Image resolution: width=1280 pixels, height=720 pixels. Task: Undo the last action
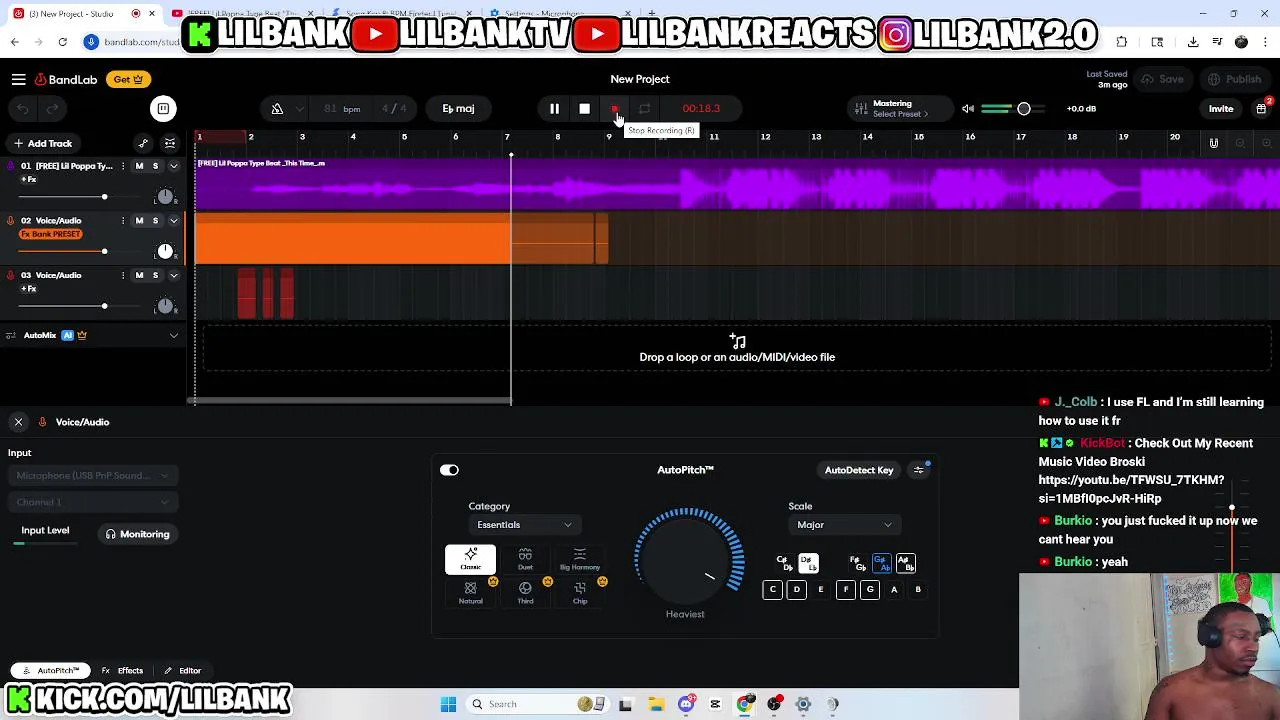tap(22, 108)
